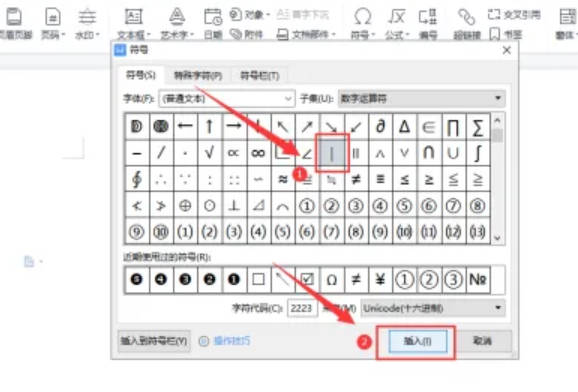Open the 页眉页脚 header and footer tool
This screenshot has height=392, width=578.
click(x=15, y=23)
